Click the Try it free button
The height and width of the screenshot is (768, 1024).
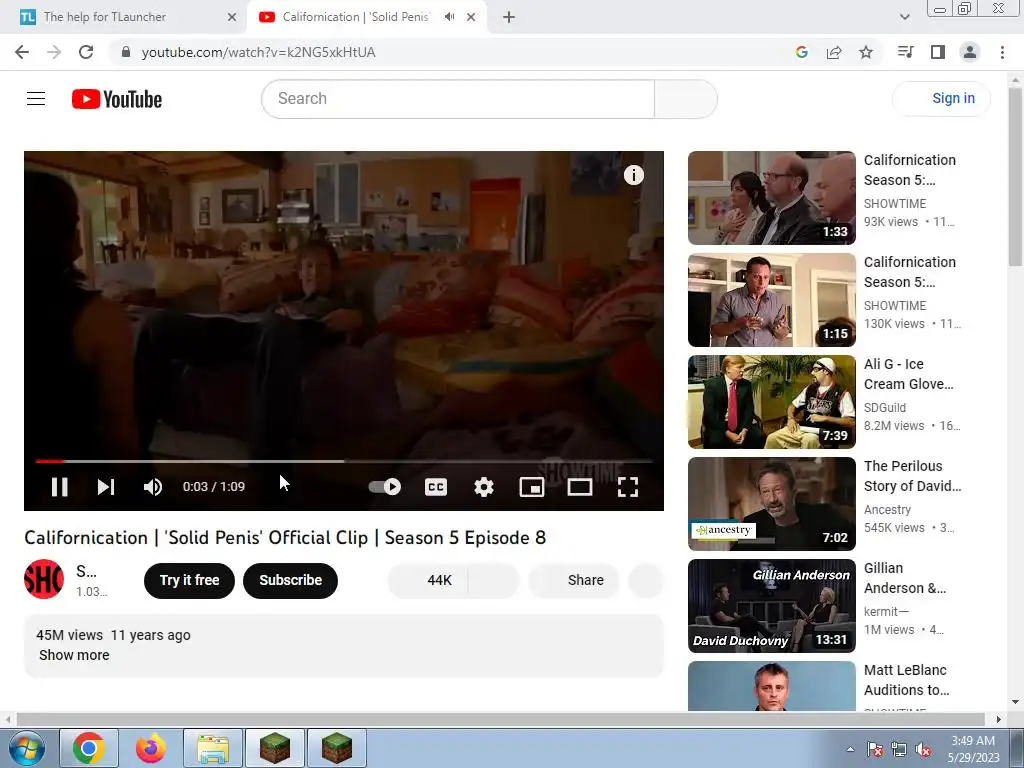[x=189, y=580]
